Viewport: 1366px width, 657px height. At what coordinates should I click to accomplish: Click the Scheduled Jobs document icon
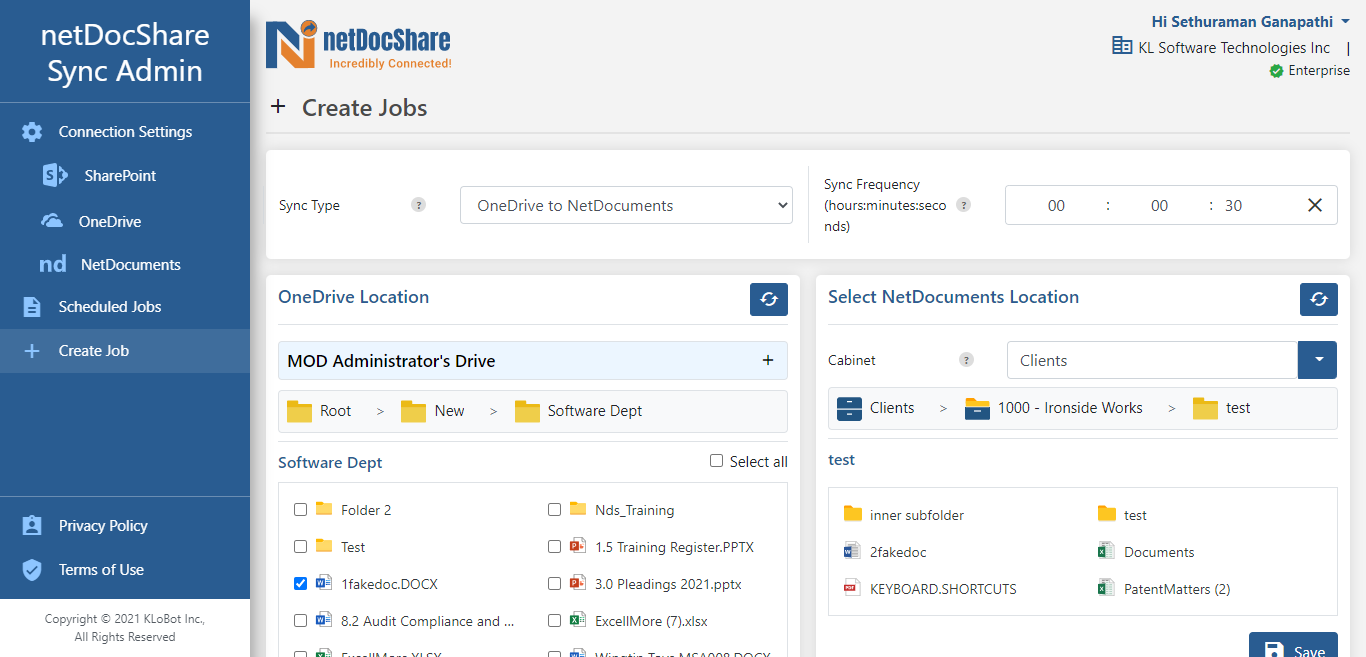point(32,307)
